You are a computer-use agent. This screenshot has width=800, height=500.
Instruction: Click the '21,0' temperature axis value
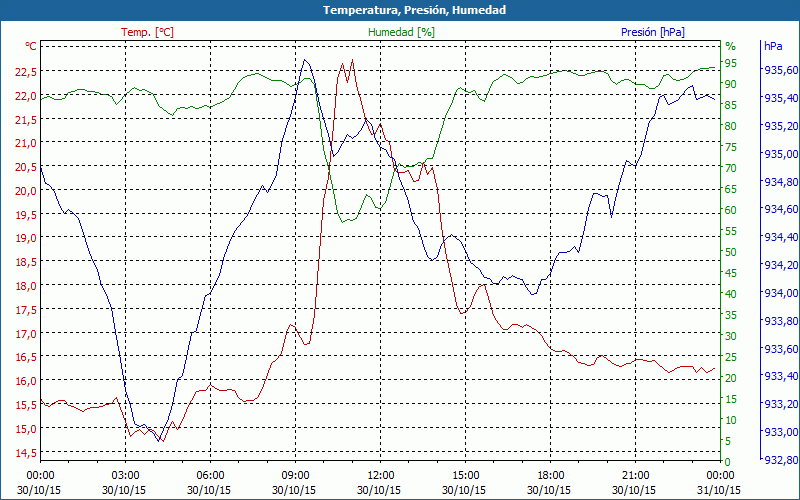pos(26,143)
